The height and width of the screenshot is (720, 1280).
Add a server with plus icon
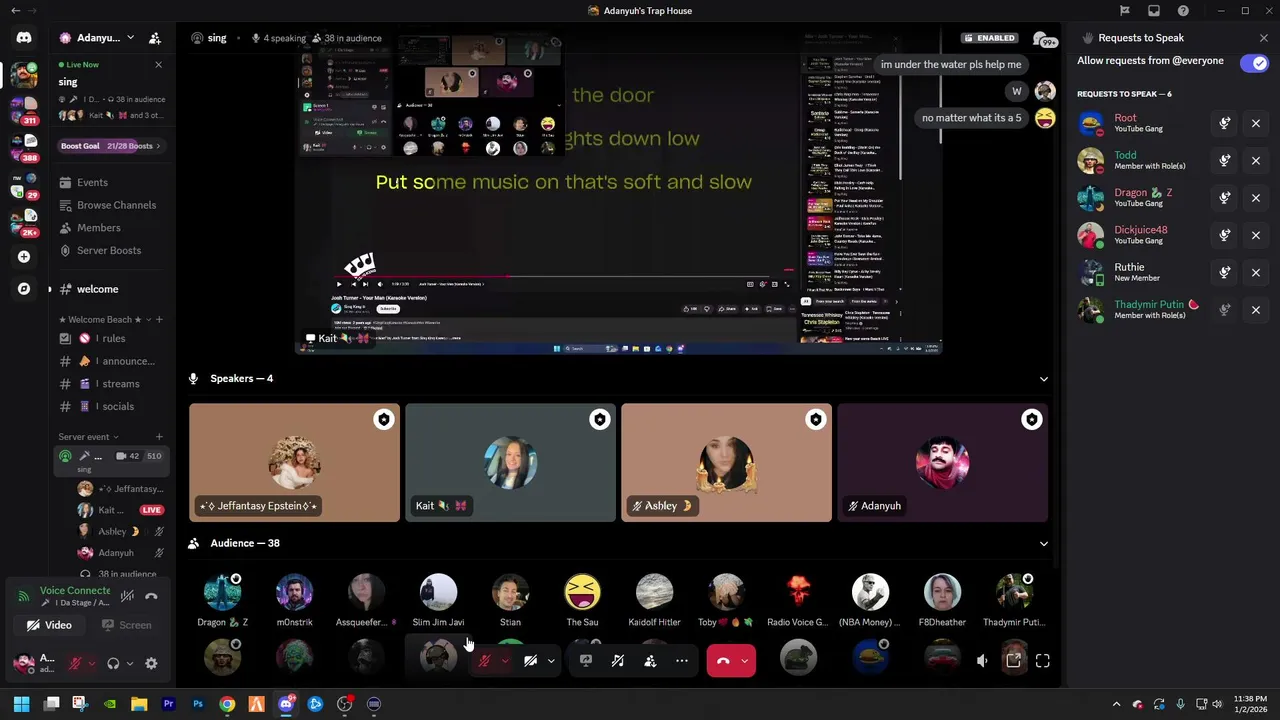[x=24, y=257]
